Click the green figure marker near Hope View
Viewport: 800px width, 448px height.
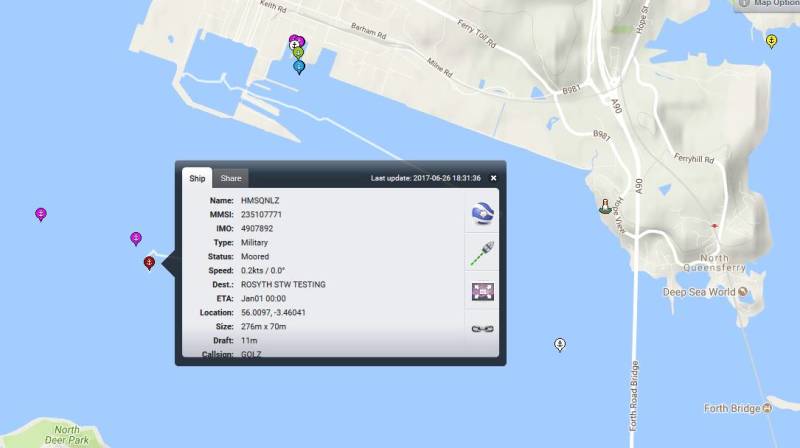point(605,206)
